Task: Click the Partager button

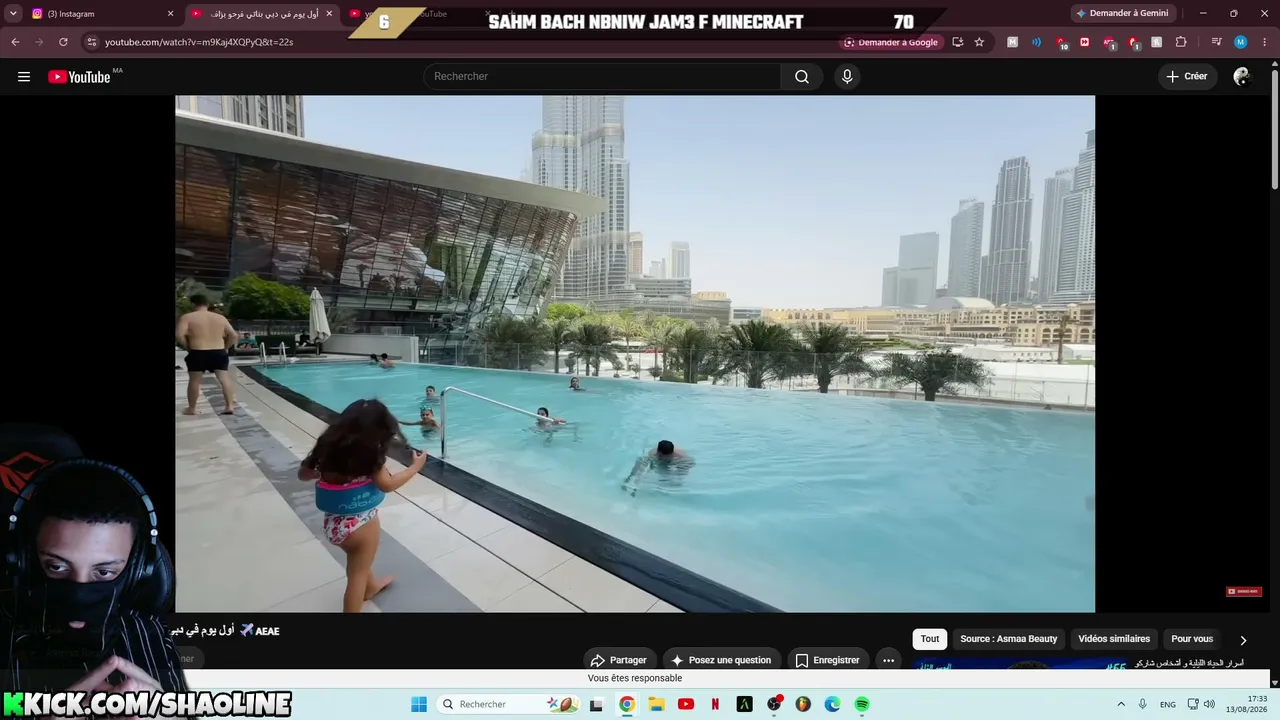Action: (618, 660)
